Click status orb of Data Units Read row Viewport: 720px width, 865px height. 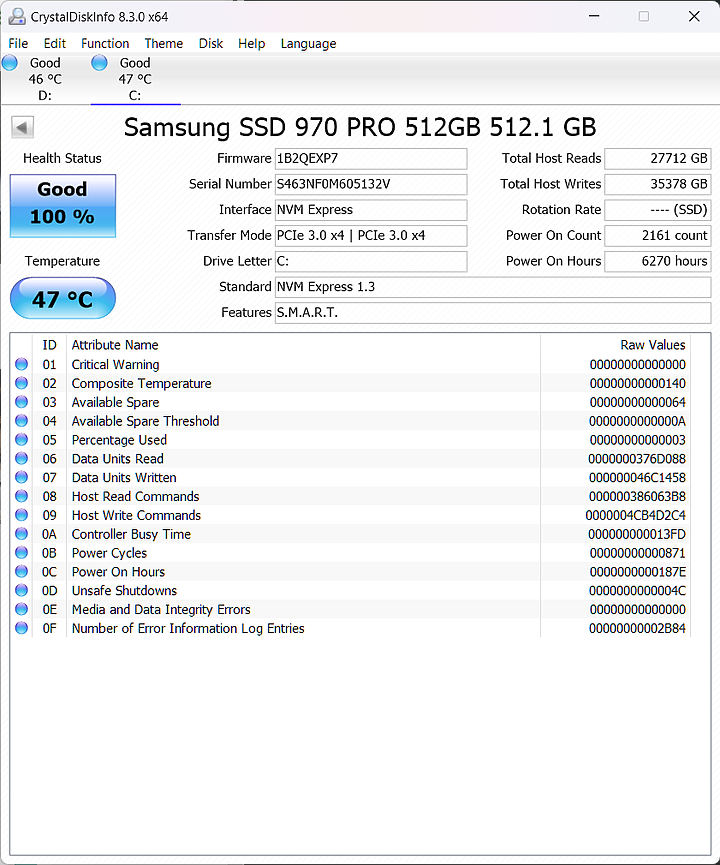22,458
